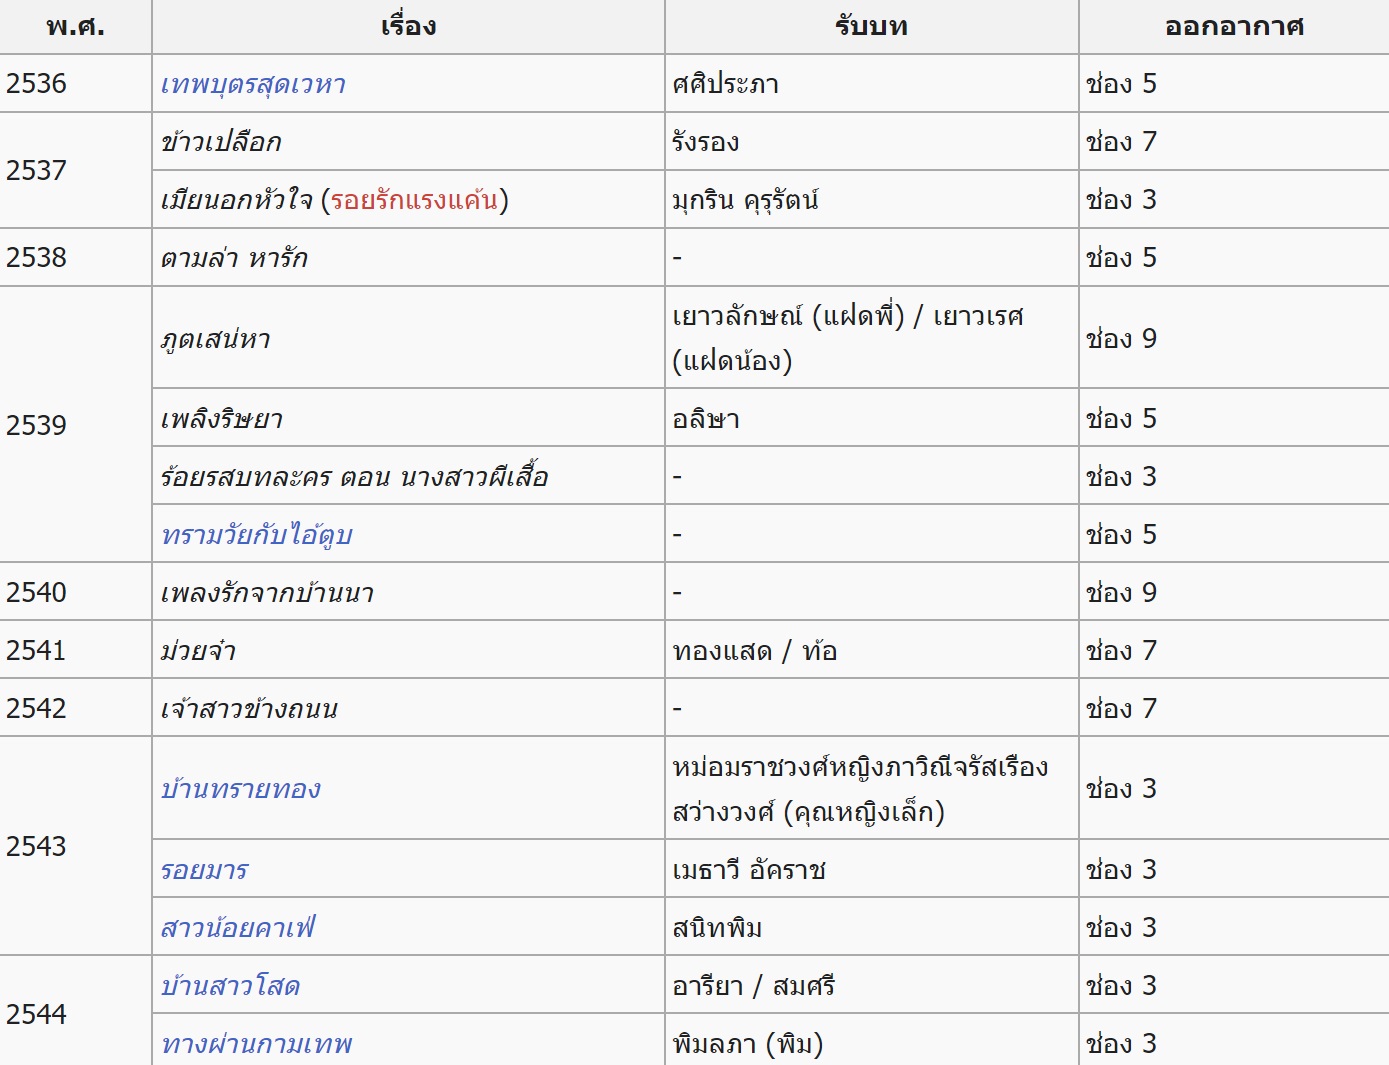This screenshot has width=1389, height=1065.
Task: Select the year 2539 cell
Action: [37, 426]
